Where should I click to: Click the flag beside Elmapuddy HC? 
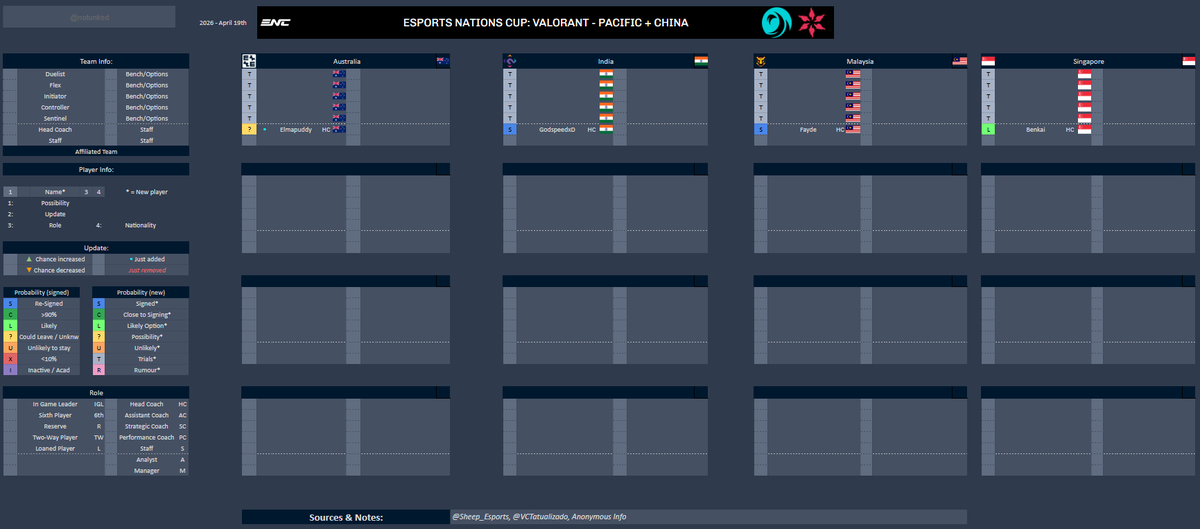point(339,129)
